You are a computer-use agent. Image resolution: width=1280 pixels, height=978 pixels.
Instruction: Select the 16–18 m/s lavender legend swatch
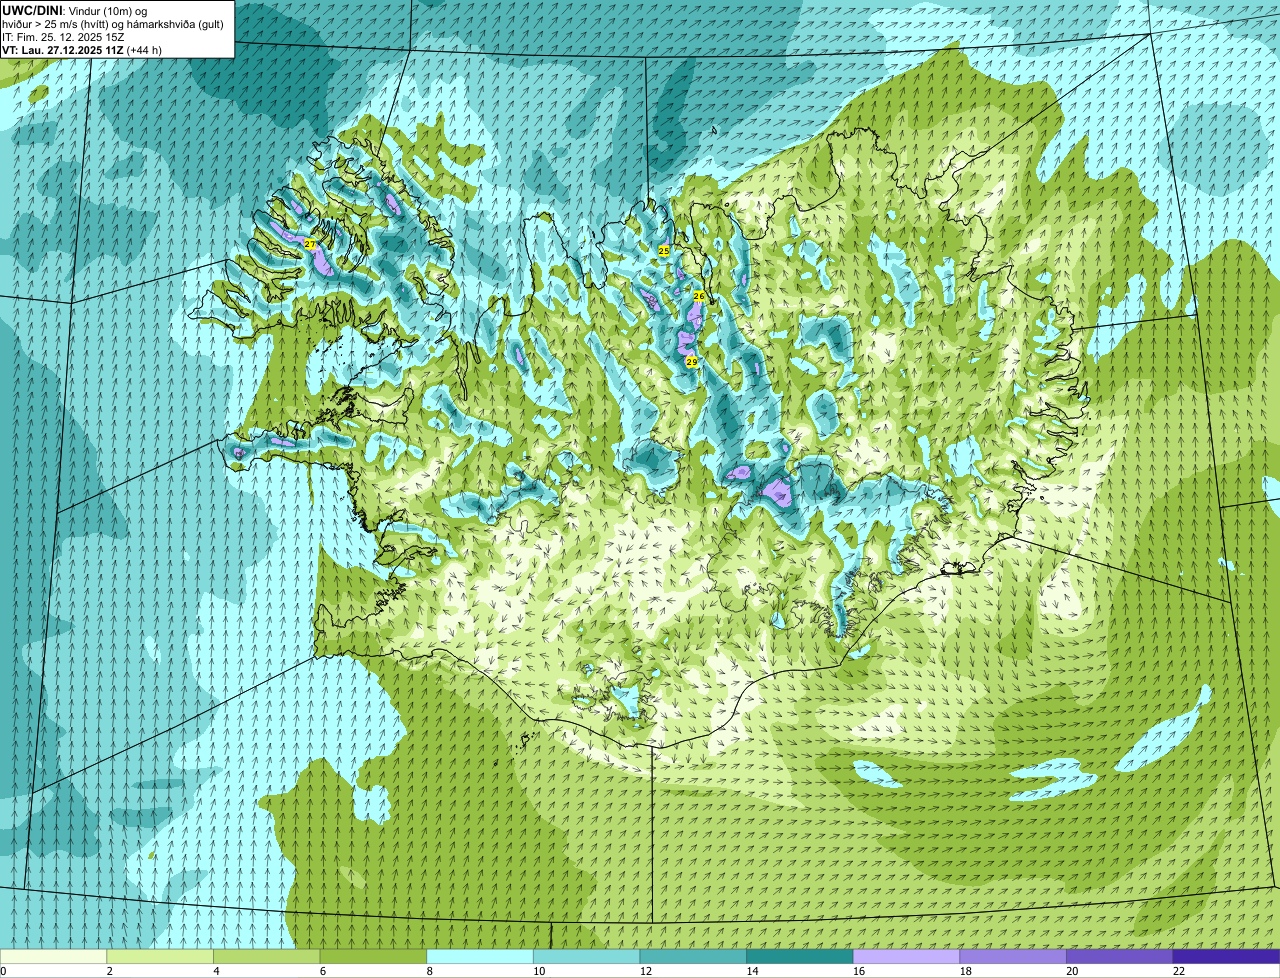pyautogui.click(x=906, y=956)
